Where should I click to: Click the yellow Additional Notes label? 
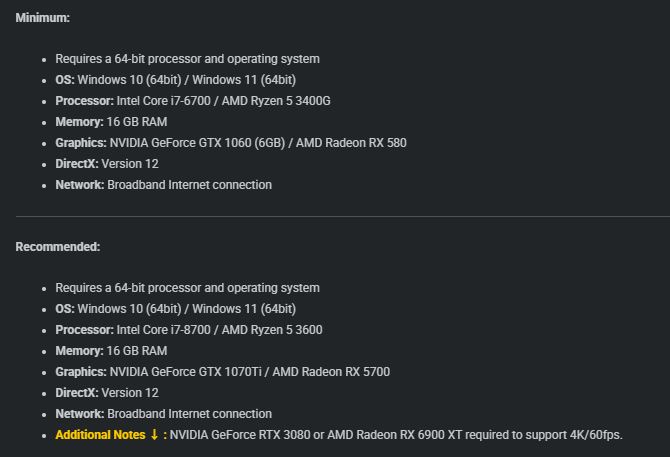(x=100, y=434)
